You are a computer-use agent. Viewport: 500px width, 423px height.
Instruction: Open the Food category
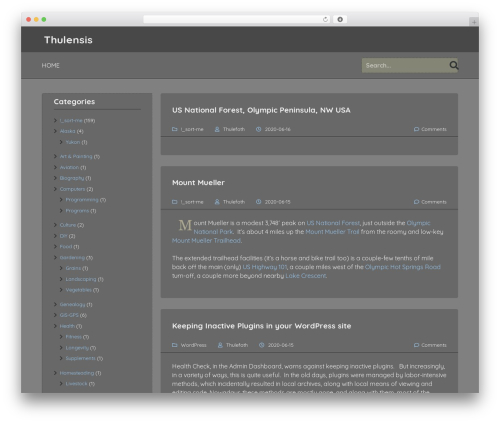point(66,247)
